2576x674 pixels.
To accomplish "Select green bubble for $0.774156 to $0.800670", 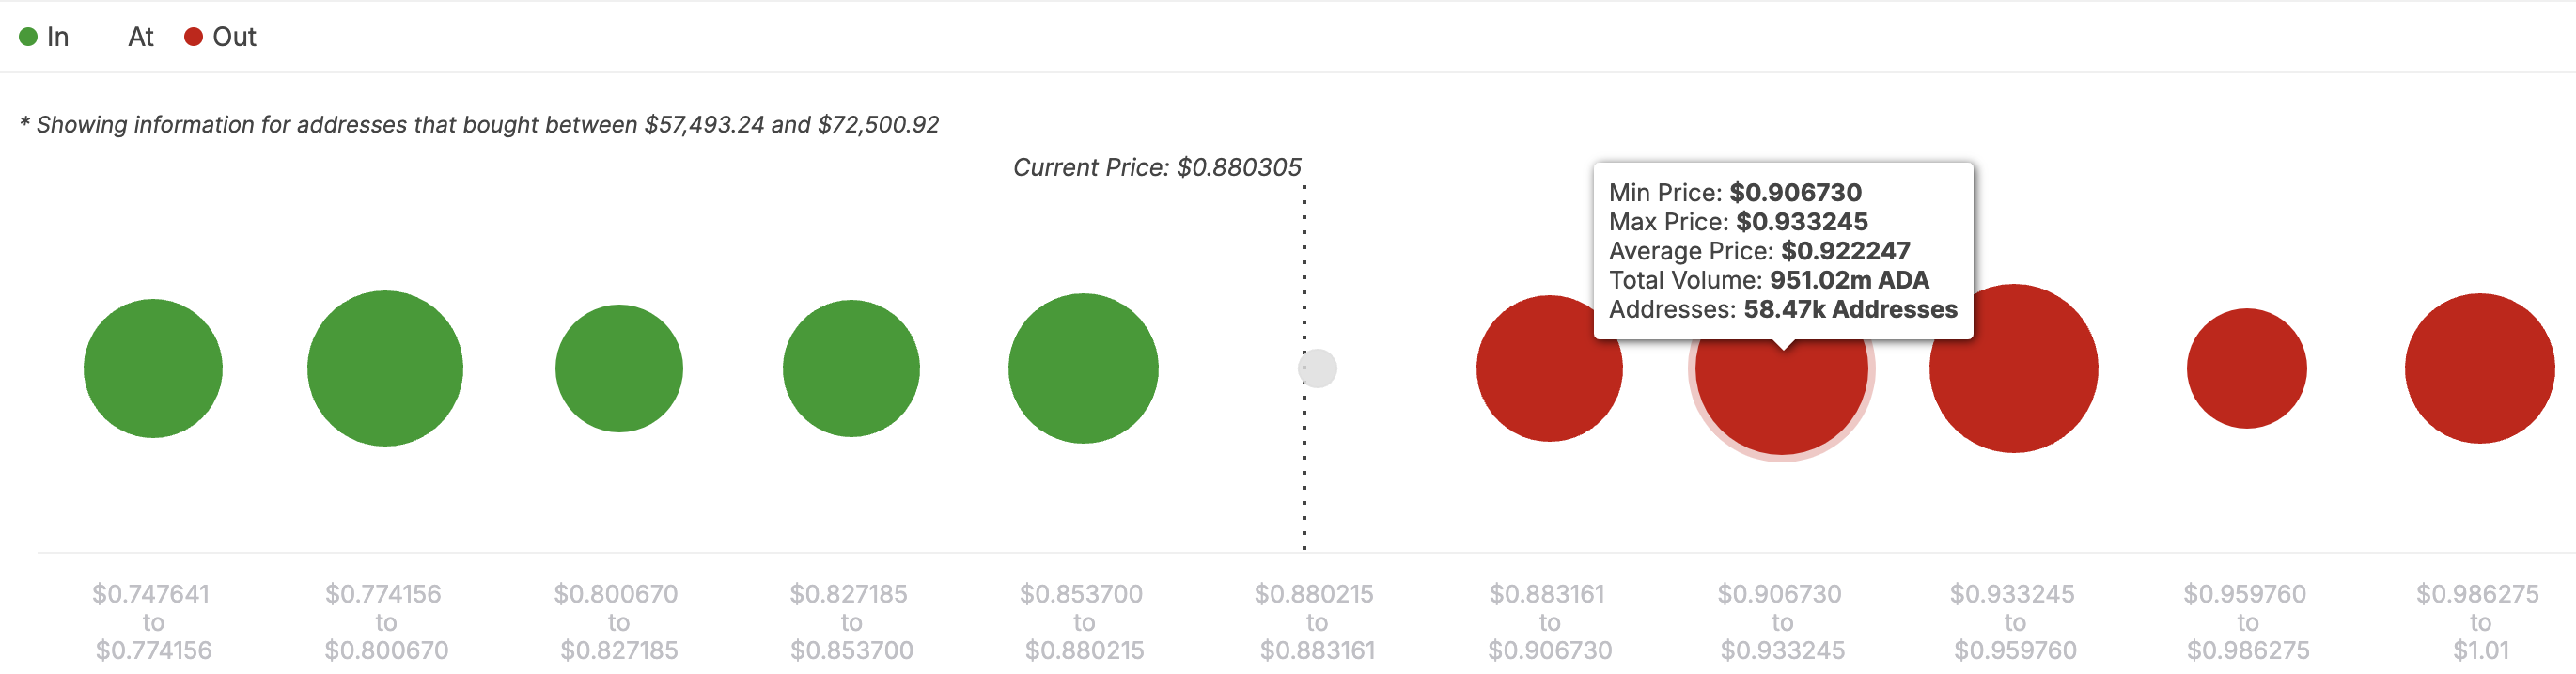I will (x=385, y=368).
